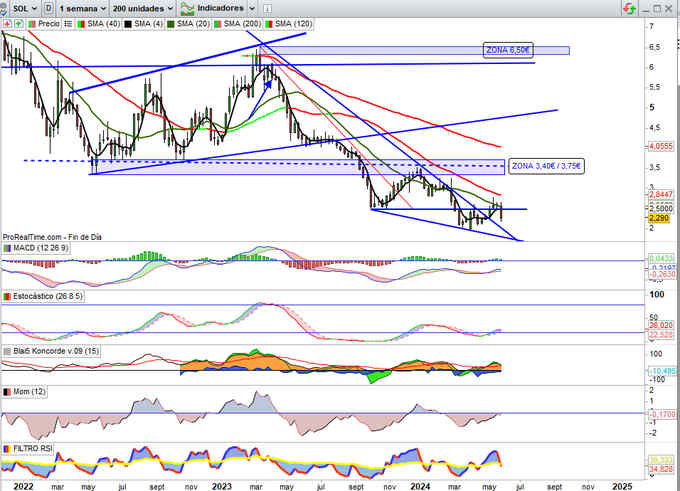This screenshot has height=491, width=680.
Task: Open the SOL ticker dropdown
Action: 25,8
